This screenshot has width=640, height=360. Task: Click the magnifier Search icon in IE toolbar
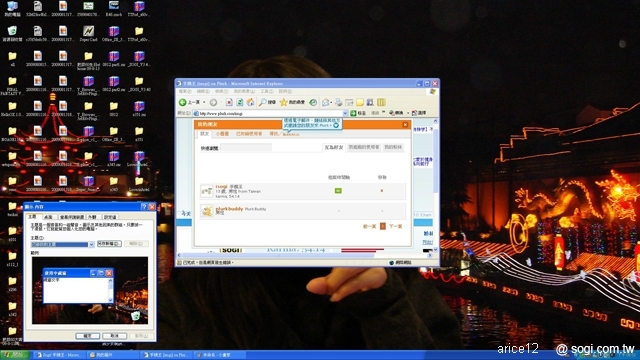[x=263, y=102]
